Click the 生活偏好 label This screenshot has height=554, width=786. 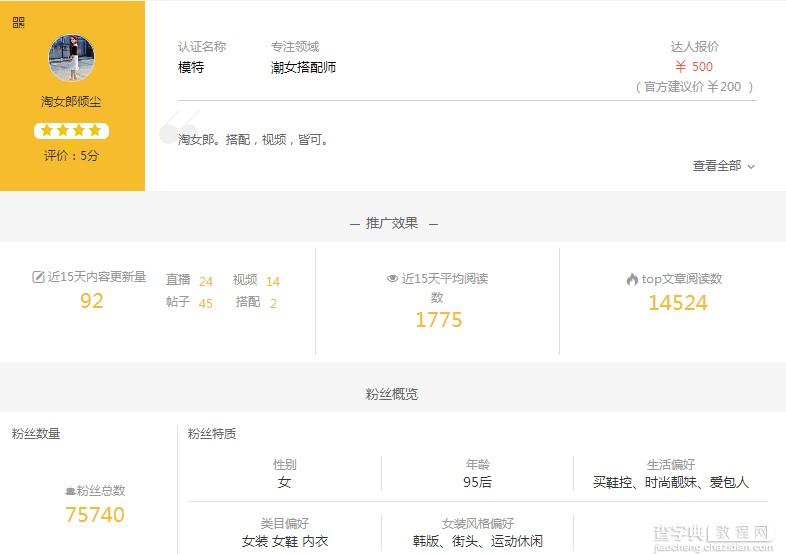[x=671, y=464]
